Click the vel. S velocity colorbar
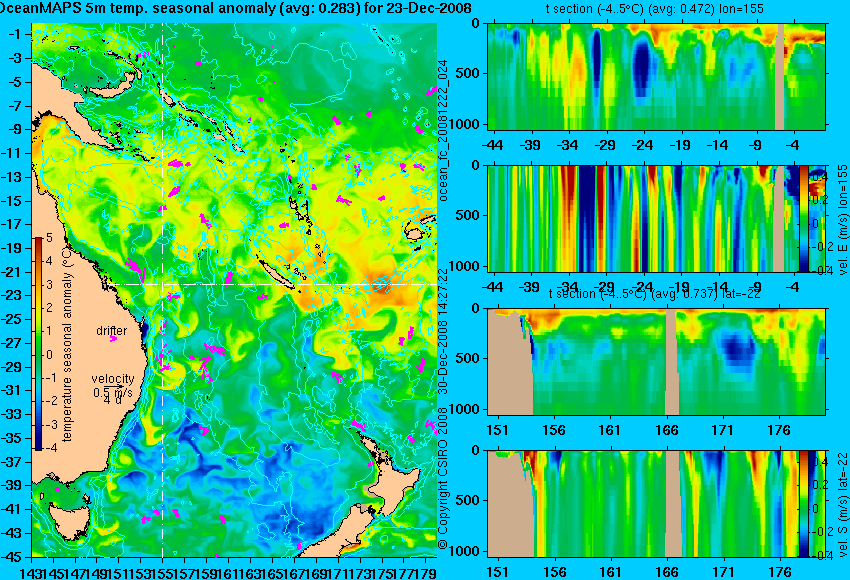 coord(804,504)
